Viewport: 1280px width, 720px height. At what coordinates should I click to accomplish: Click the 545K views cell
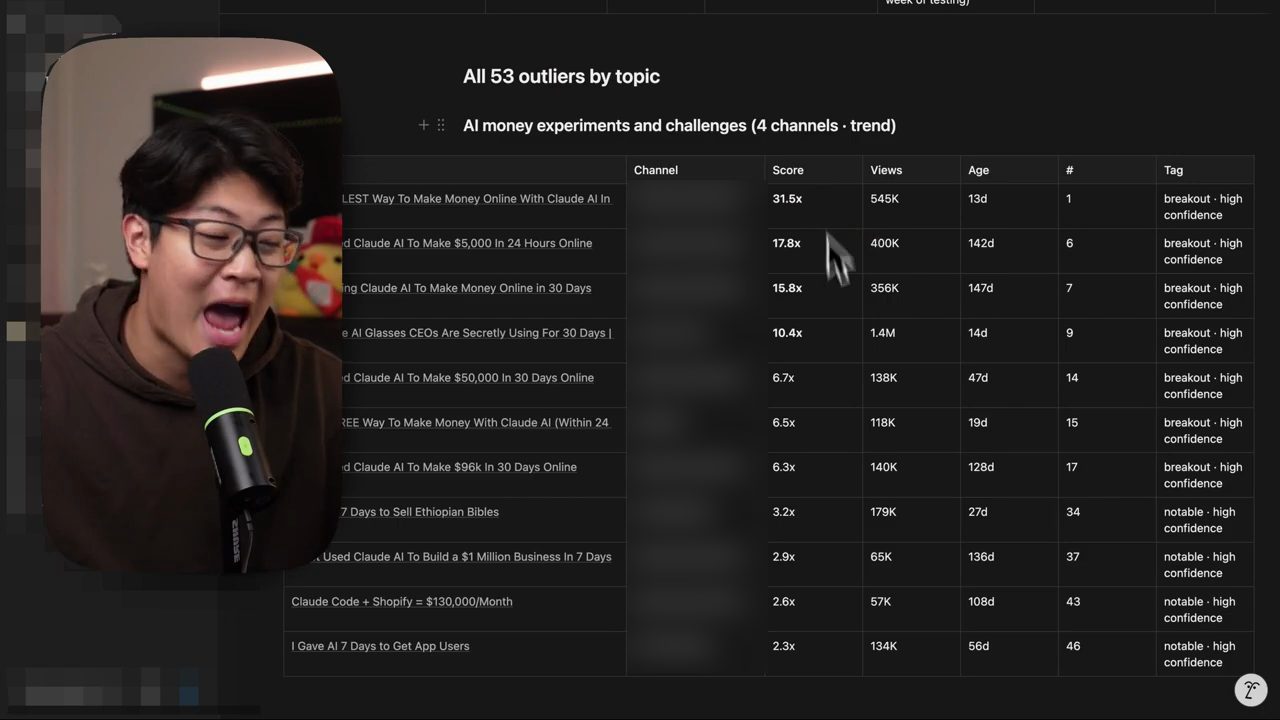tap(911, 207)
